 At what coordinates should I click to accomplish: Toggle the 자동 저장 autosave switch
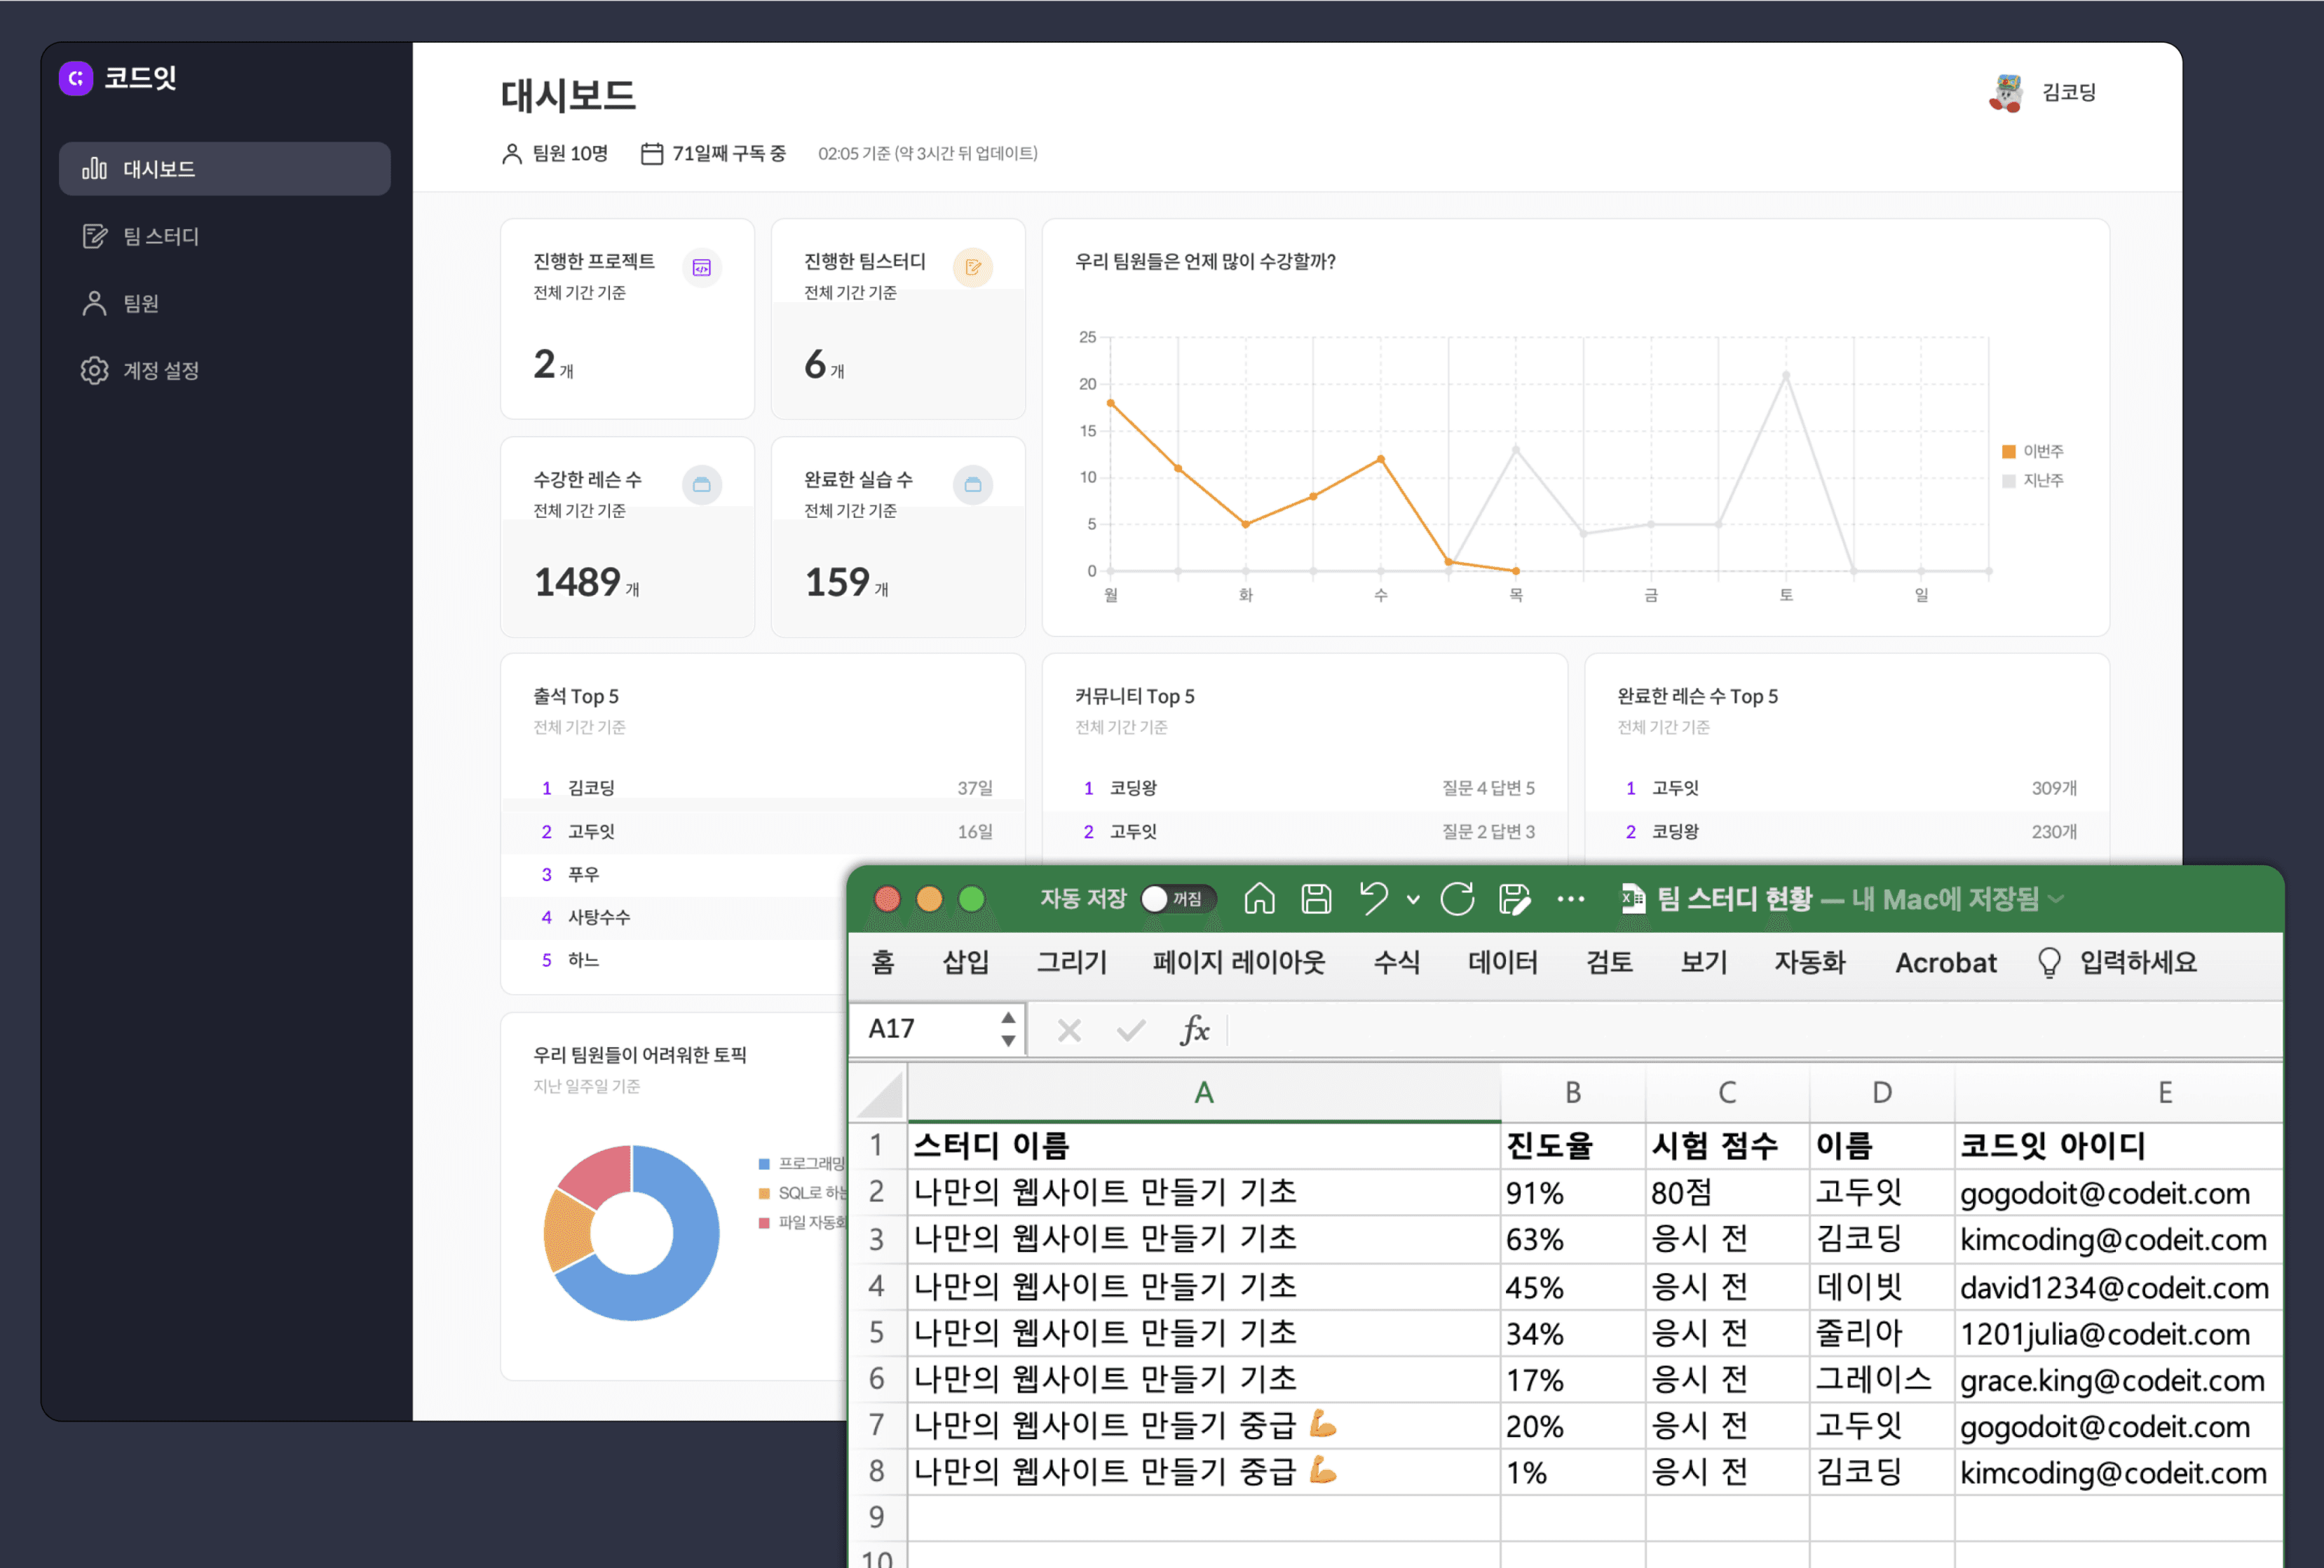coord(1178,899)
